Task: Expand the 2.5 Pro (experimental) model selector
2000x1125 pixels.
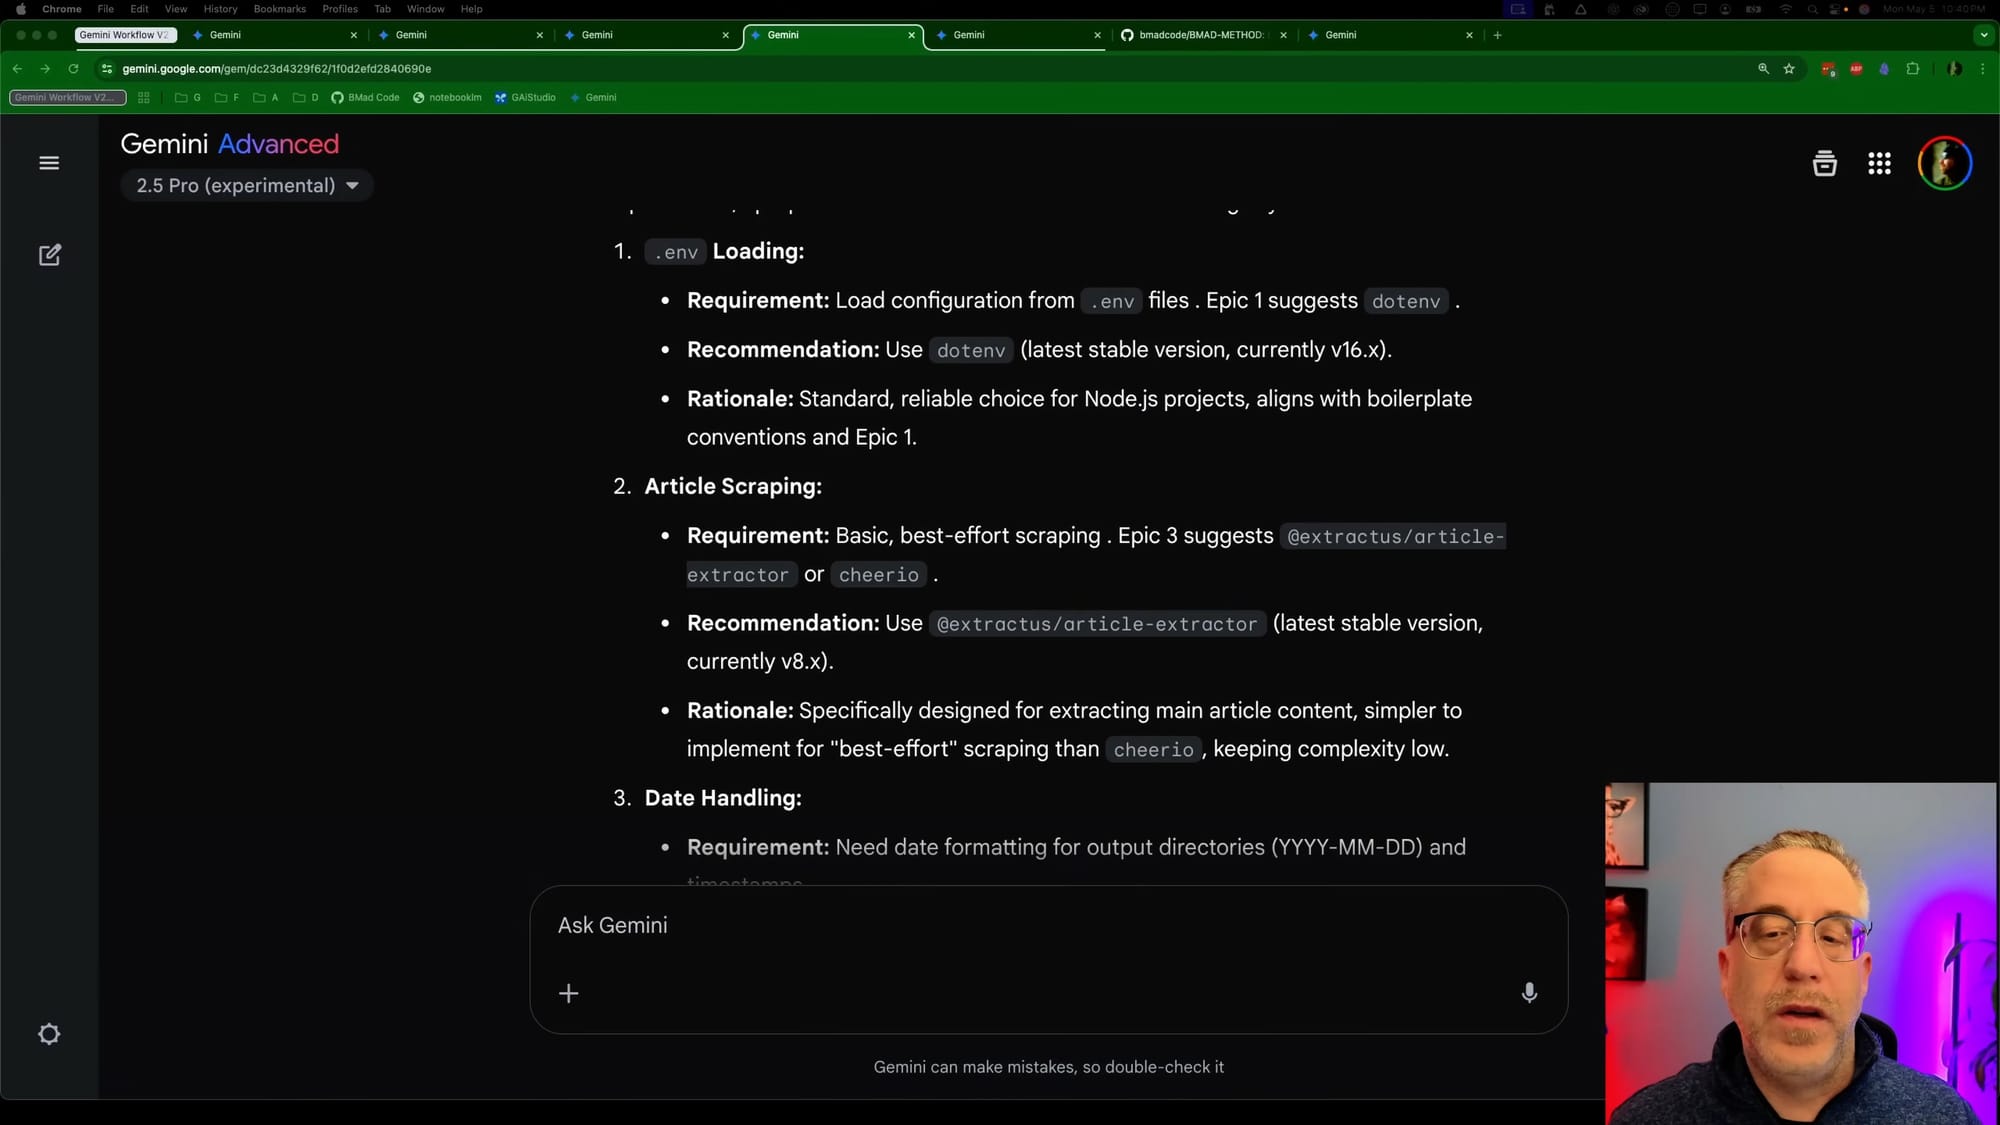Action: [247, 186]
